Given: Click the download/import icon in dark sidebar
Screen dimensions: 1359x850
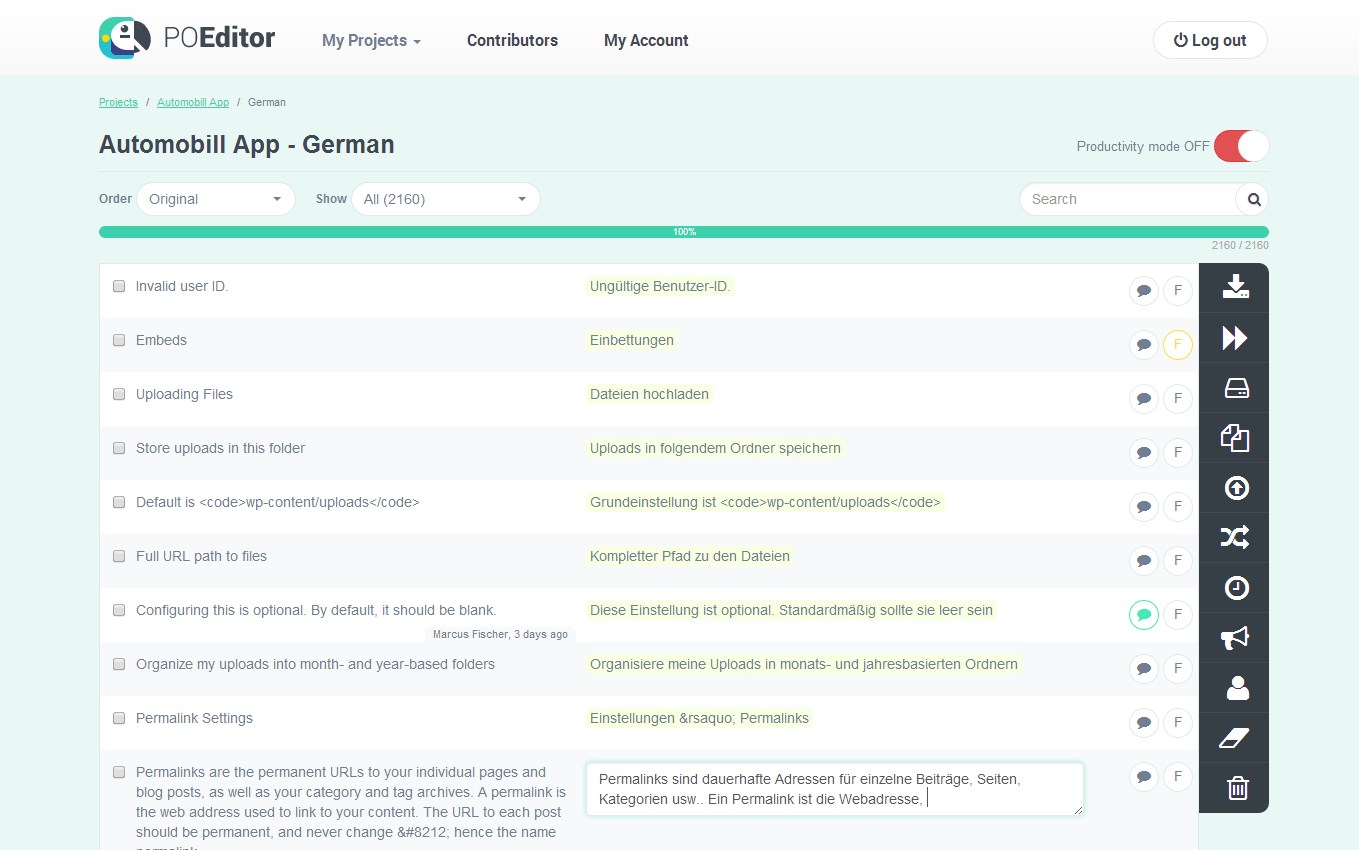Looking at the screenshot, I should point(1235,287).
